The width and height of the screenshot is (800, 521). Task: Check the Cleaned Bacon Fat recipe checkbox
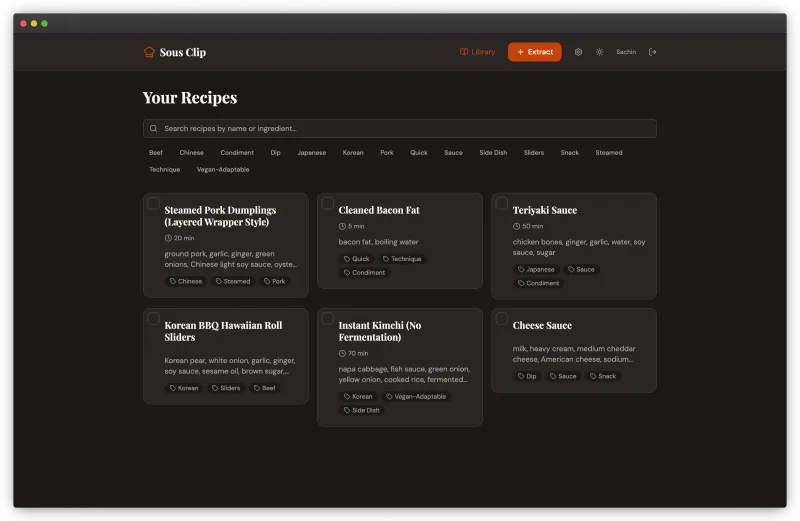click(328, 203)
